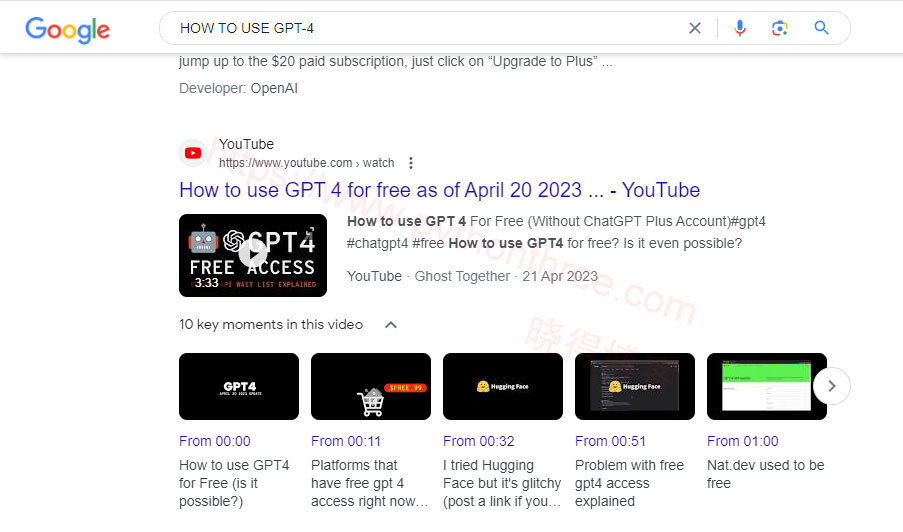Click the Google logo
Screen dimensions: 903x532
tap(67, 29)
